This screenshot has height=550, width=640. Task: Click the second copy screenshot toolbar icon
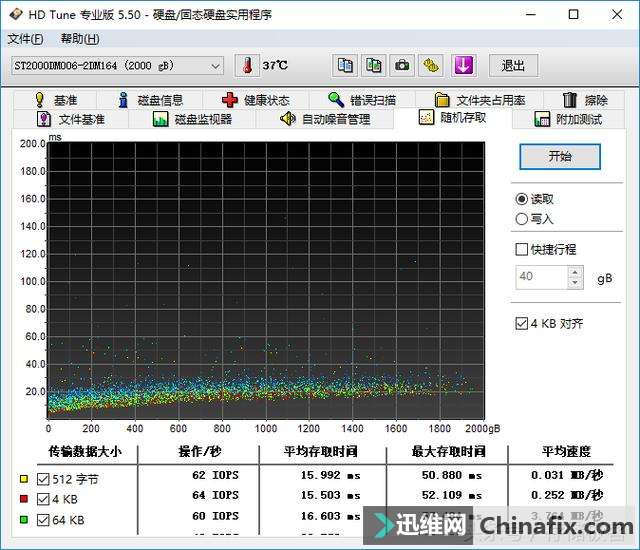[373, 65]
